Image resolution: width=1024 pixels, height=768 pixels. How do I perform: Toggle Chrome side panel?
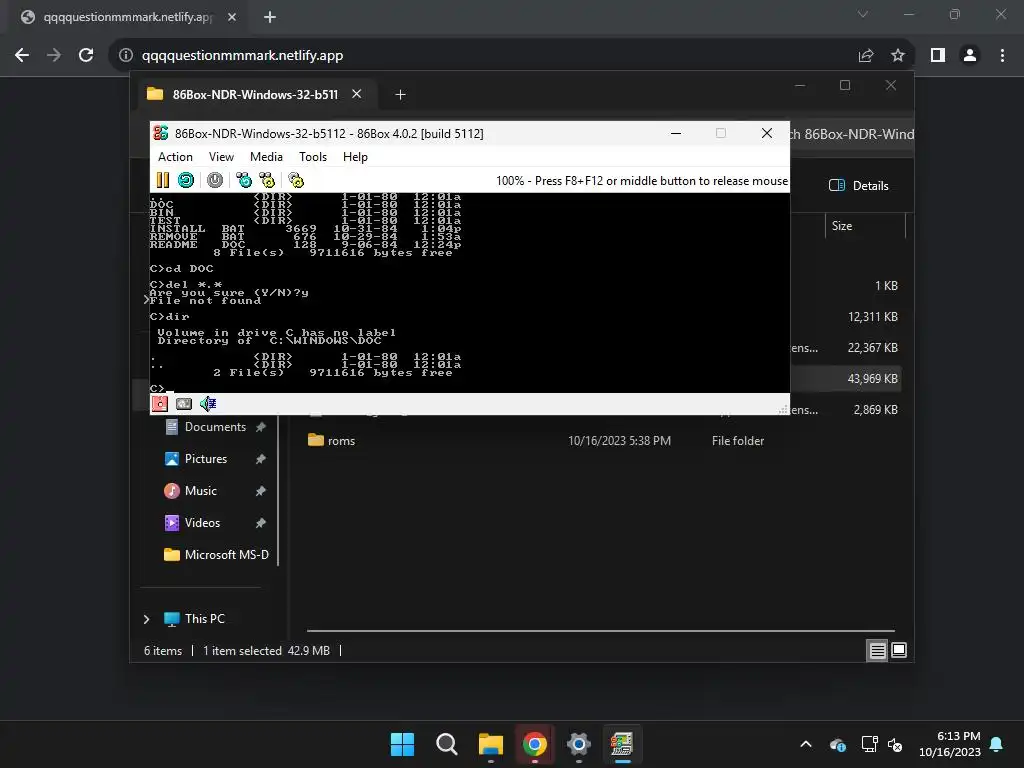click(938, 56)
